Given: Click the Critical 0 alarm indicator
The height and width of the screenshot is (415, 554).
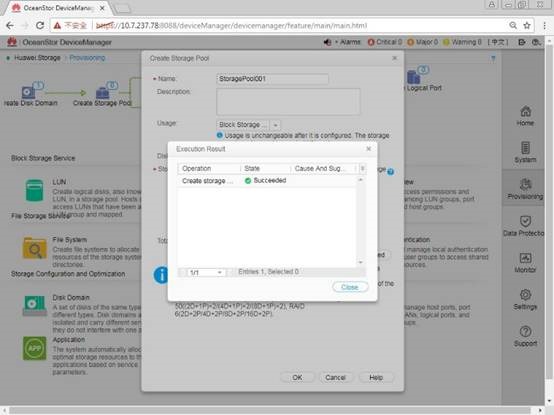Looking at the screenshot, I should click(385, 42).
